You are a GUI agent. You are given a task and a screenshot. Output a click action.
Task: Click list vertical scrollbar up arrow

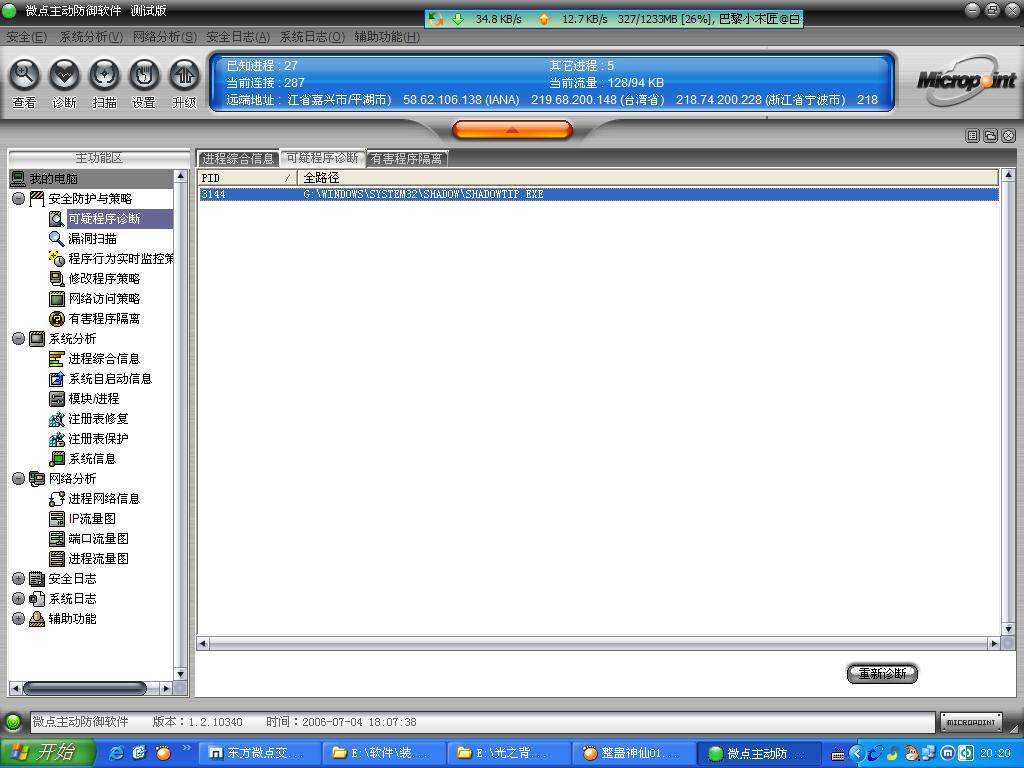[1008, 175]
